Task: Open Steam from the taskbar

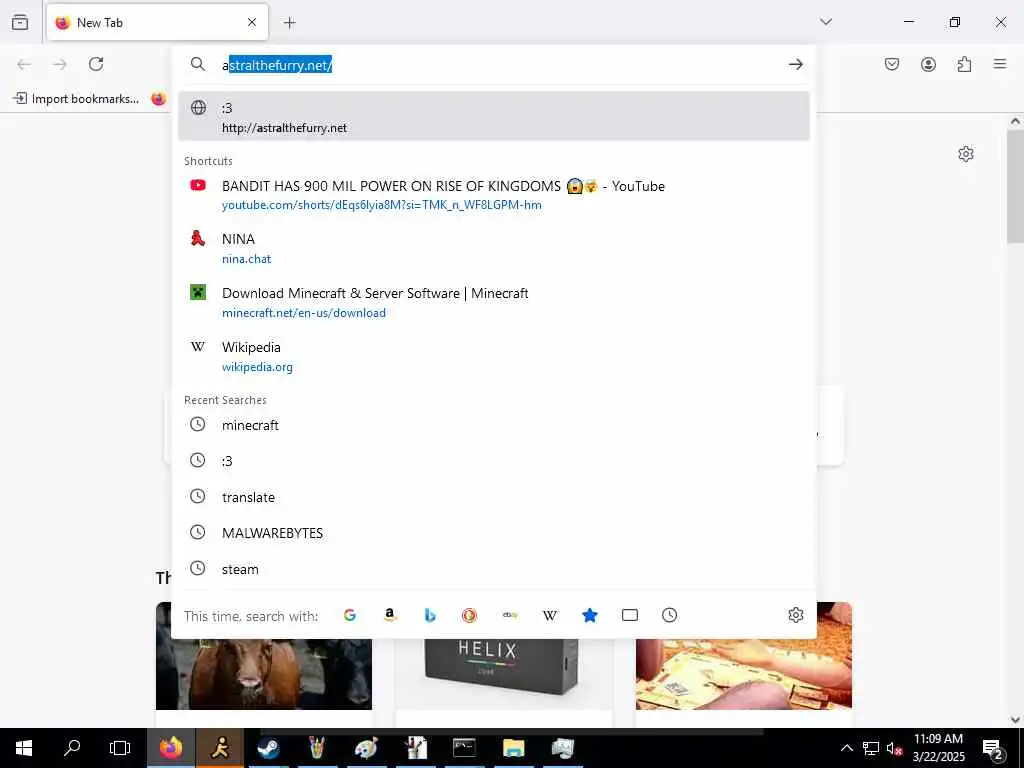Action: click(268, 748)
